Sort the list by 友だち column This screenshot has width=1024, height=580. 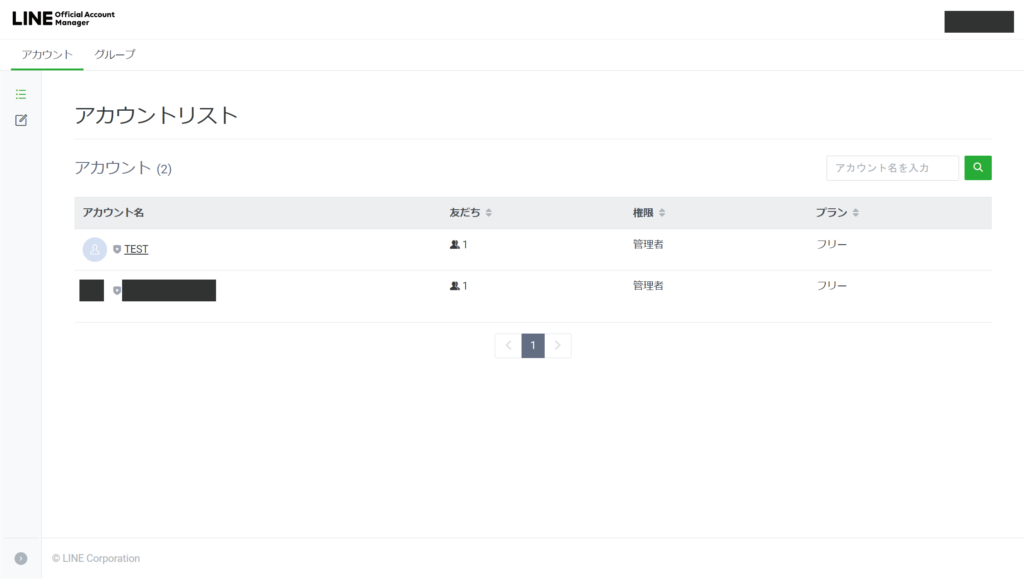[x=488, y=213]
